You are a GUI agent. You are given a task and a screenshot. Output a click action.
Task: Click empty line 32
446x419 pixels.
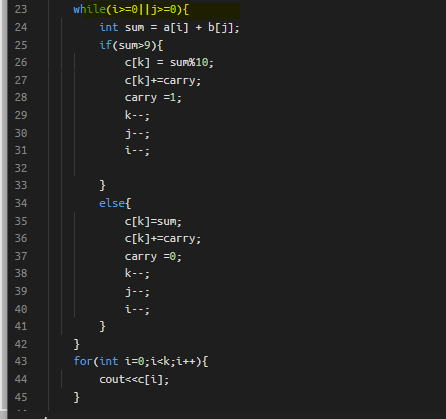(233, 168)
